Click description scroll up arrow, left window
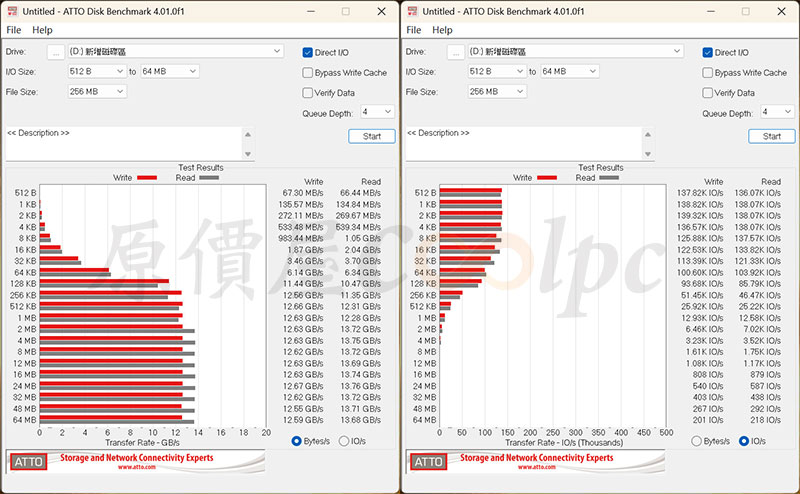The width and height of the screenshot is (800, 494). 248,134
